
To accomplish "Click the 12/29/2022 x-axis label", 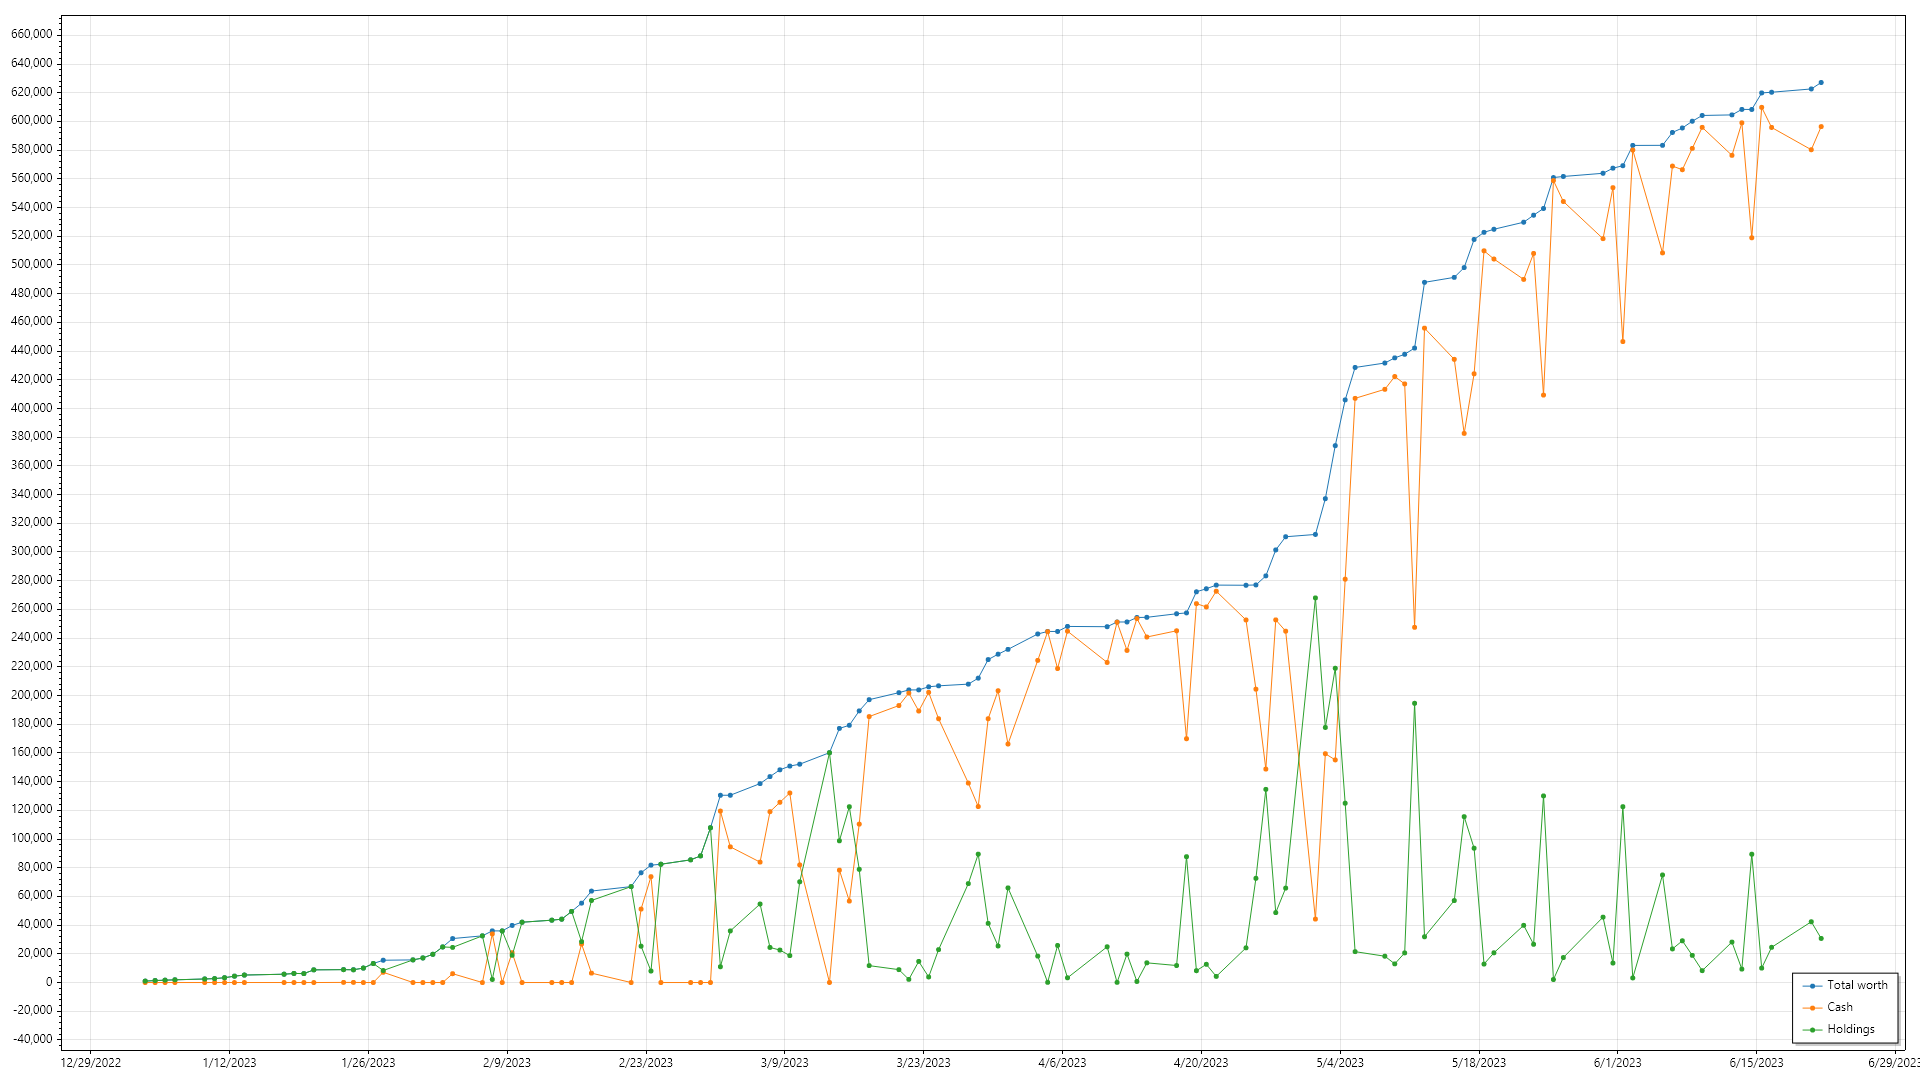I will [x=90, y=1063].
